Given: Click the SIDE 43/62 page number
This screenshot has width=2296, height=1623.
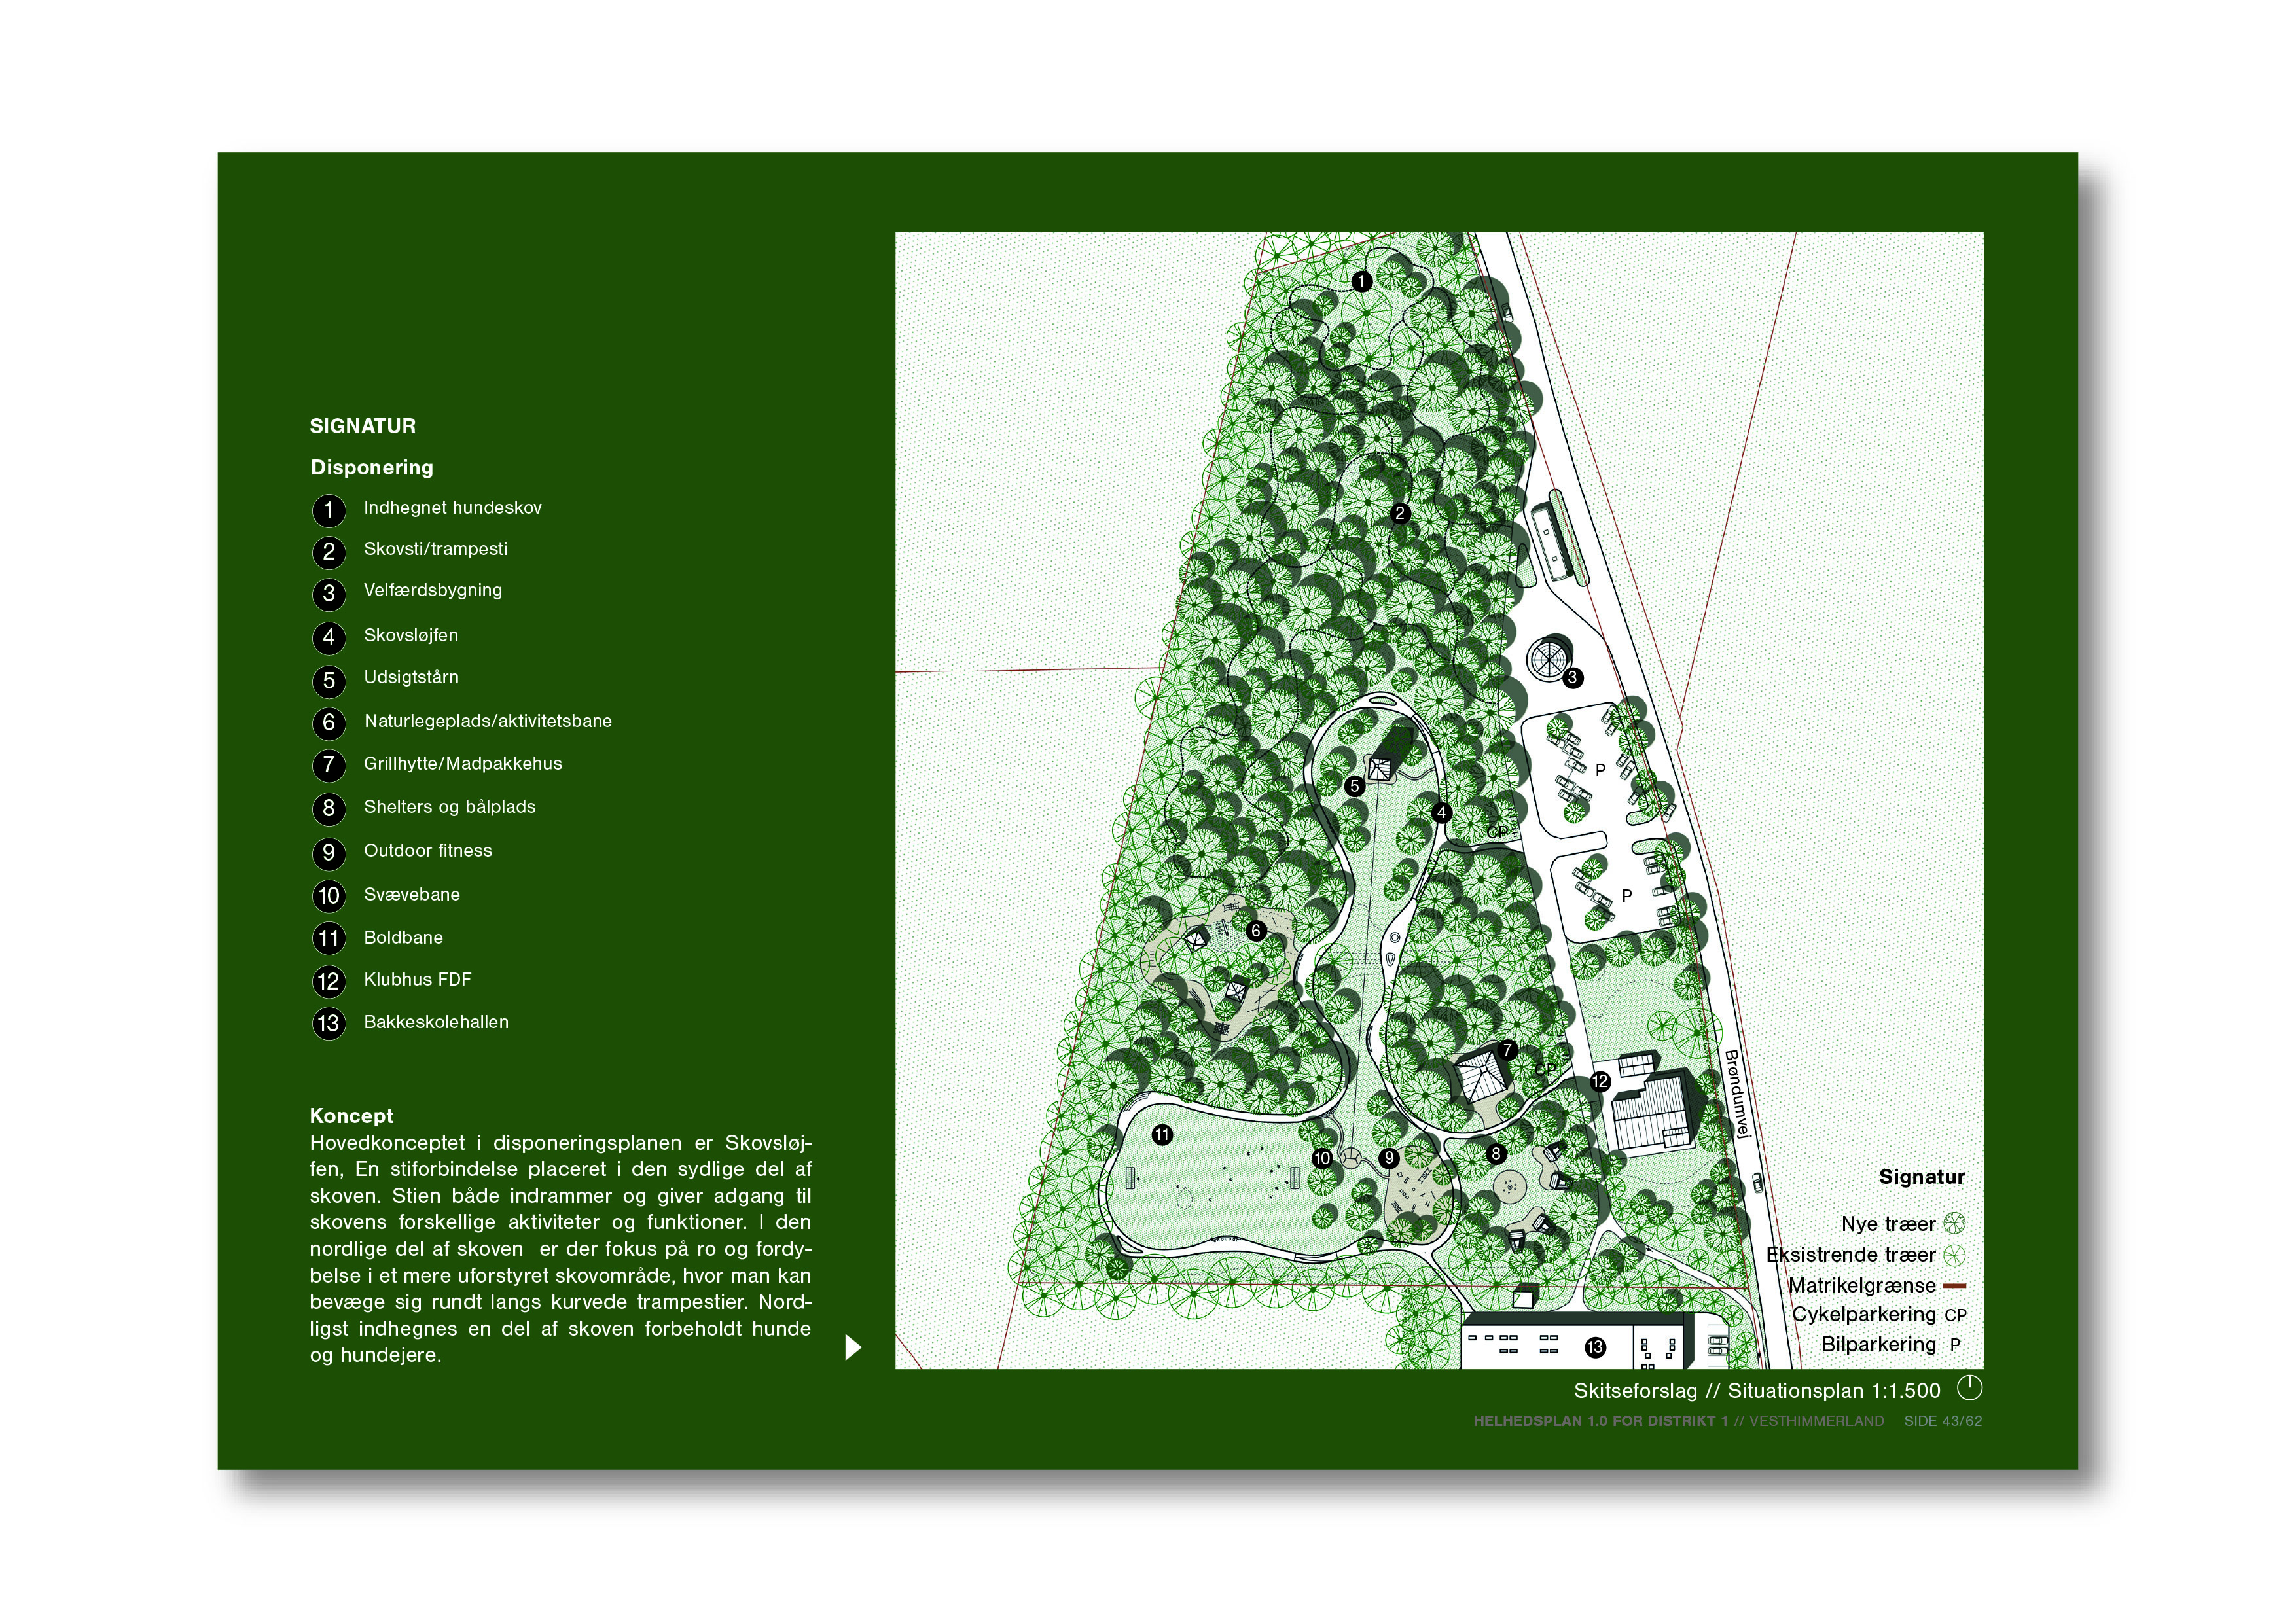Looking at the screenshot, I should (1942, 1421).
